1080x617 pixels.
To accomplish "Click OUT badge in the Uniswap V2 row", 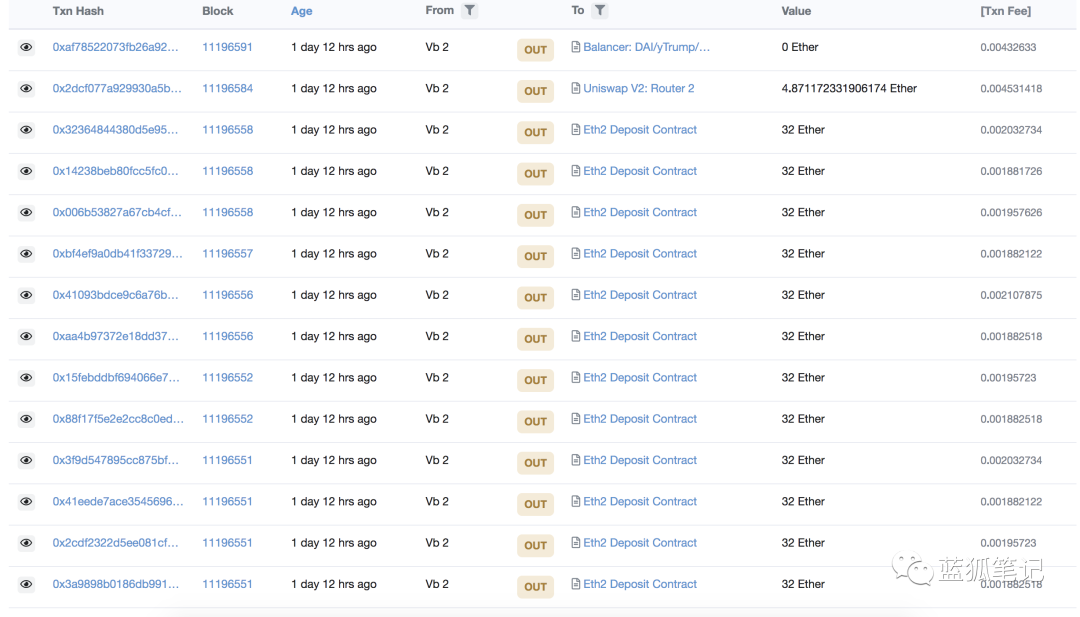I will point(535,91).
